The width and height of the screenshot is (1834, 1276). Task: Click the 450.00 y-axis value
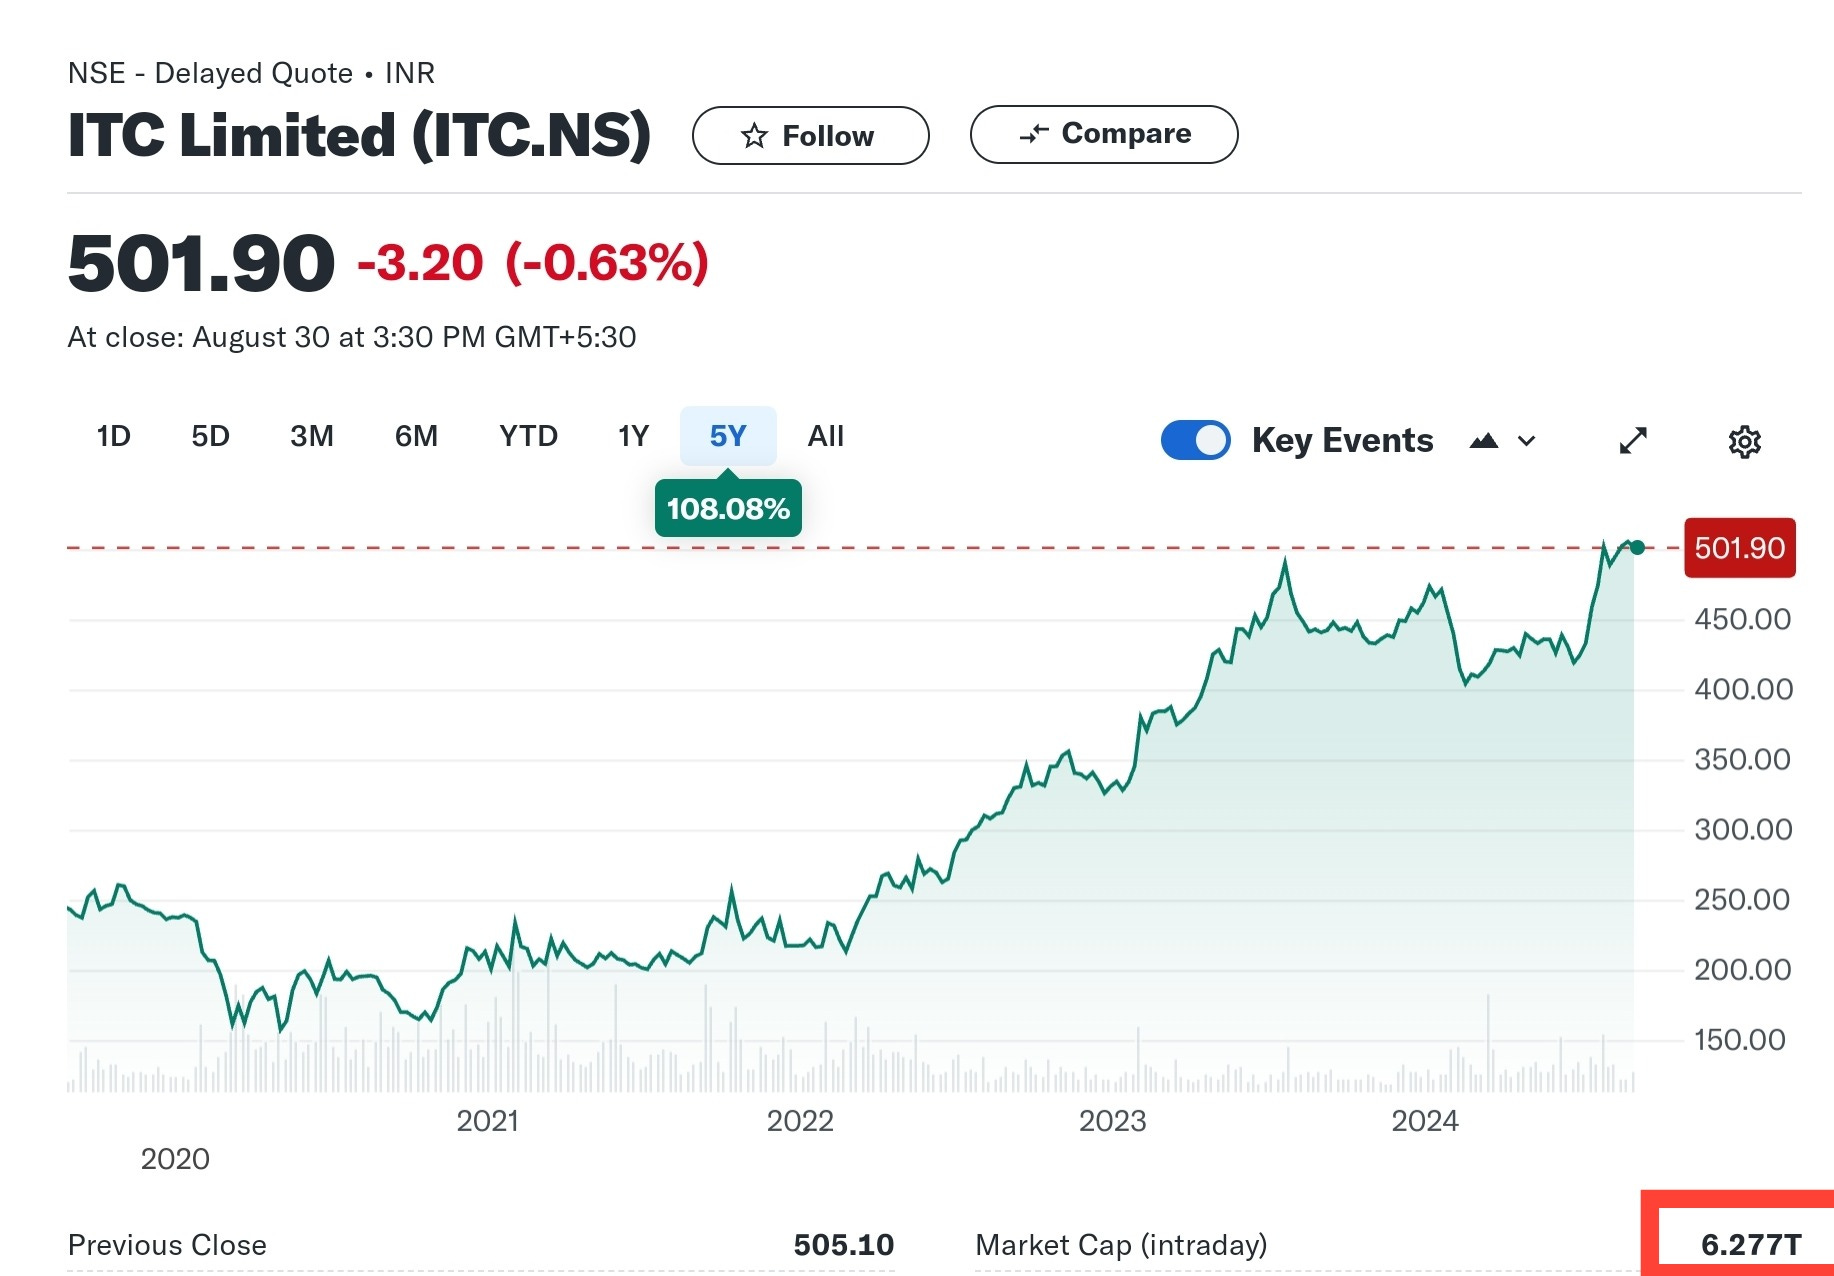pos(1743,619)
